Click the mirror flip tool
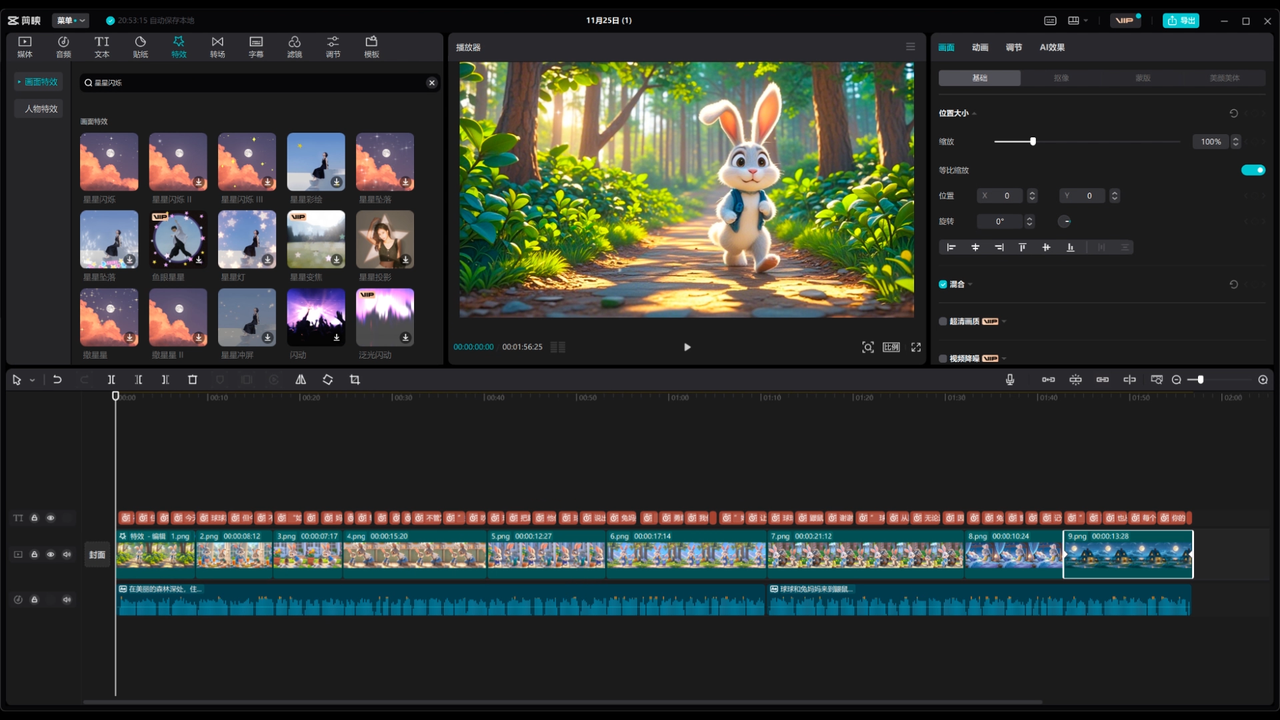 click(300, 380)
